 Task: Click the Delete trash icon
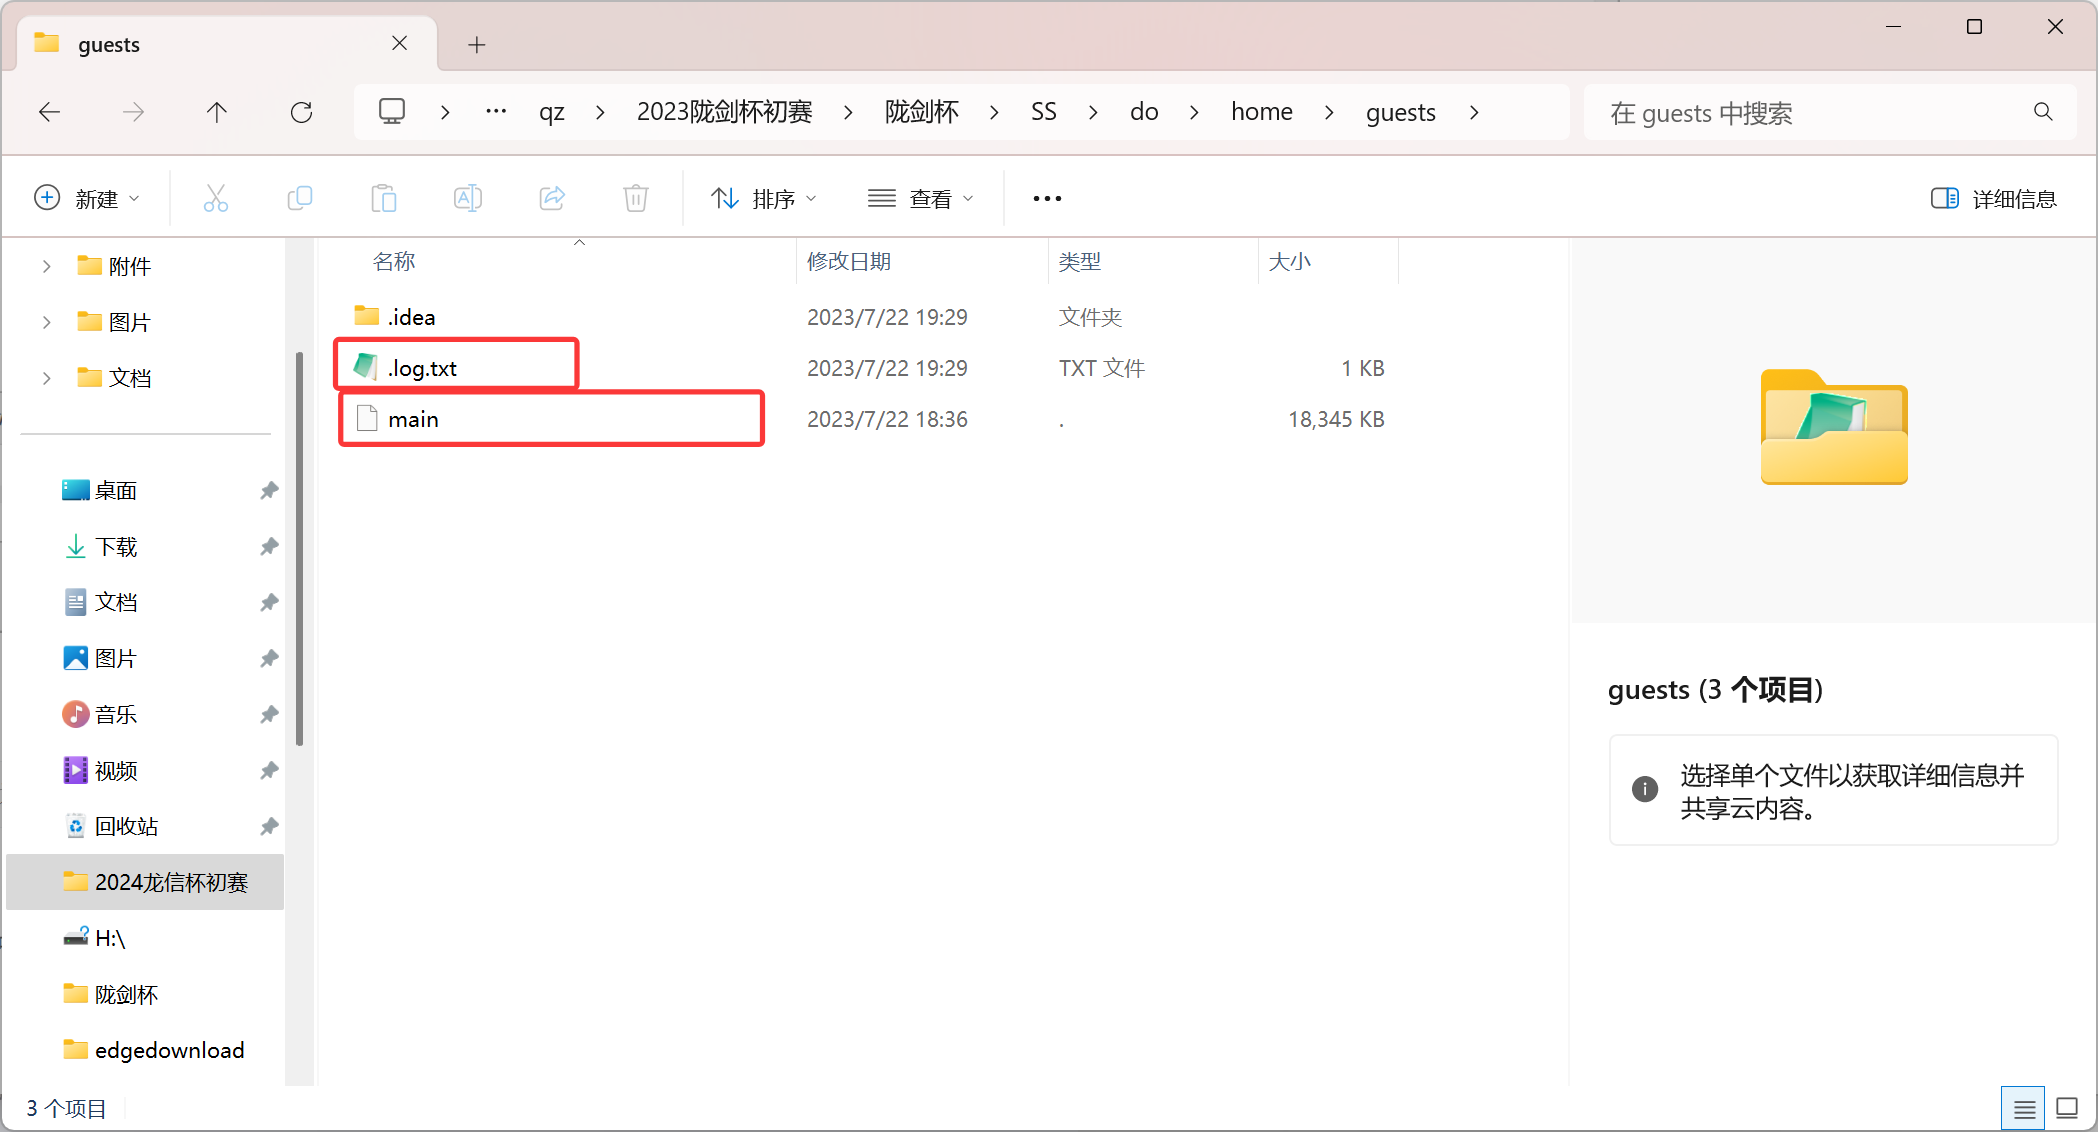pos(635,198)
